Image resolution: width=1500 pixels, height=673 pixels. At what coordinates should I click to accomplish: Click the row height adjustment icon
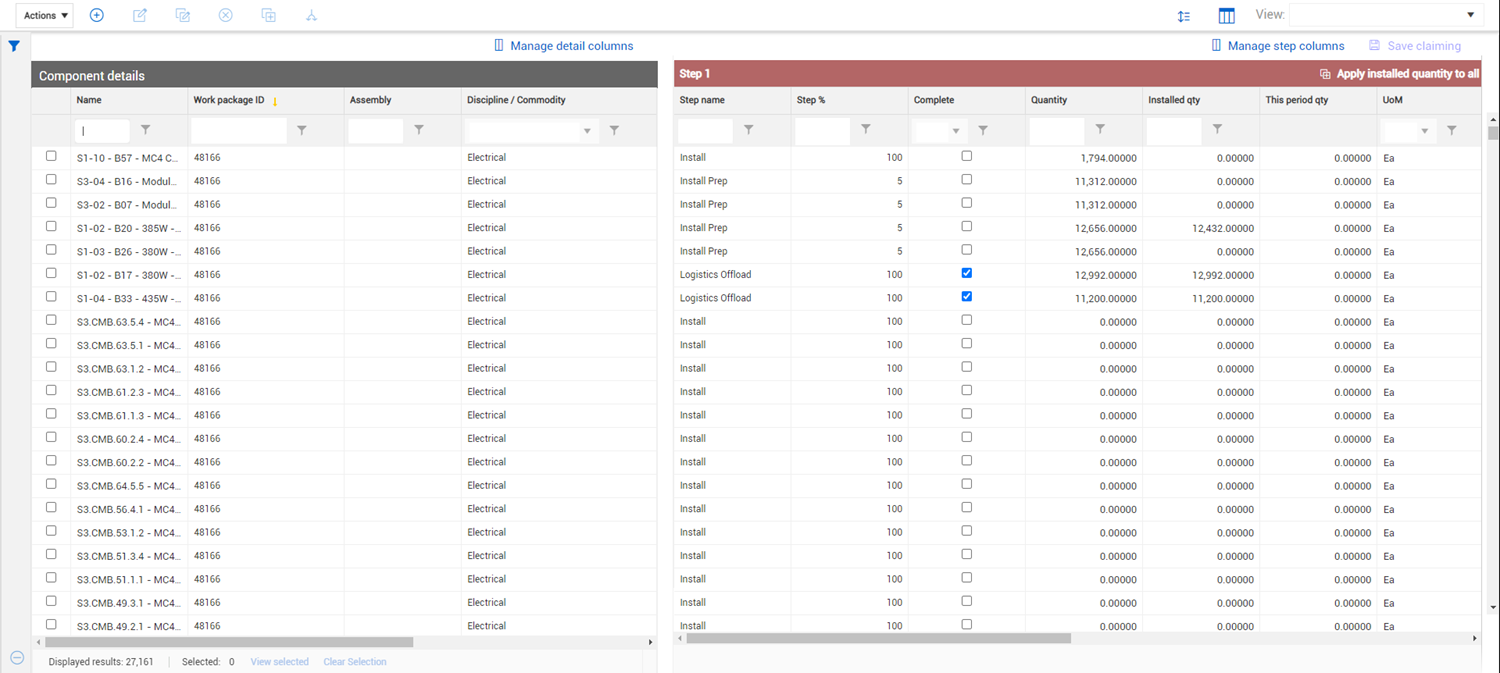point(1184,16)
